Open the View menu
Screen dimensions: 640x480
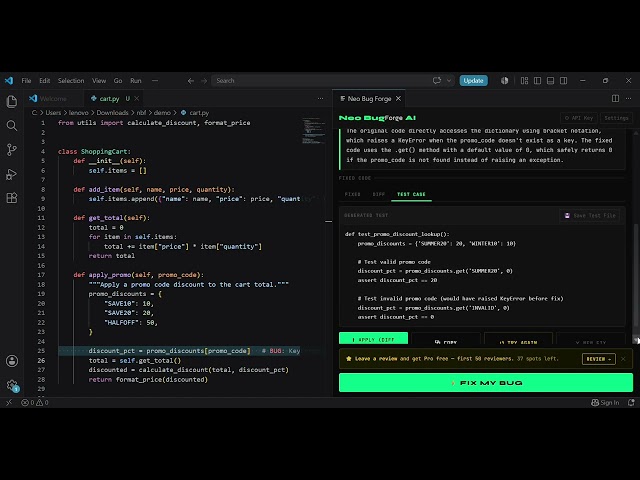coord(99,81)
